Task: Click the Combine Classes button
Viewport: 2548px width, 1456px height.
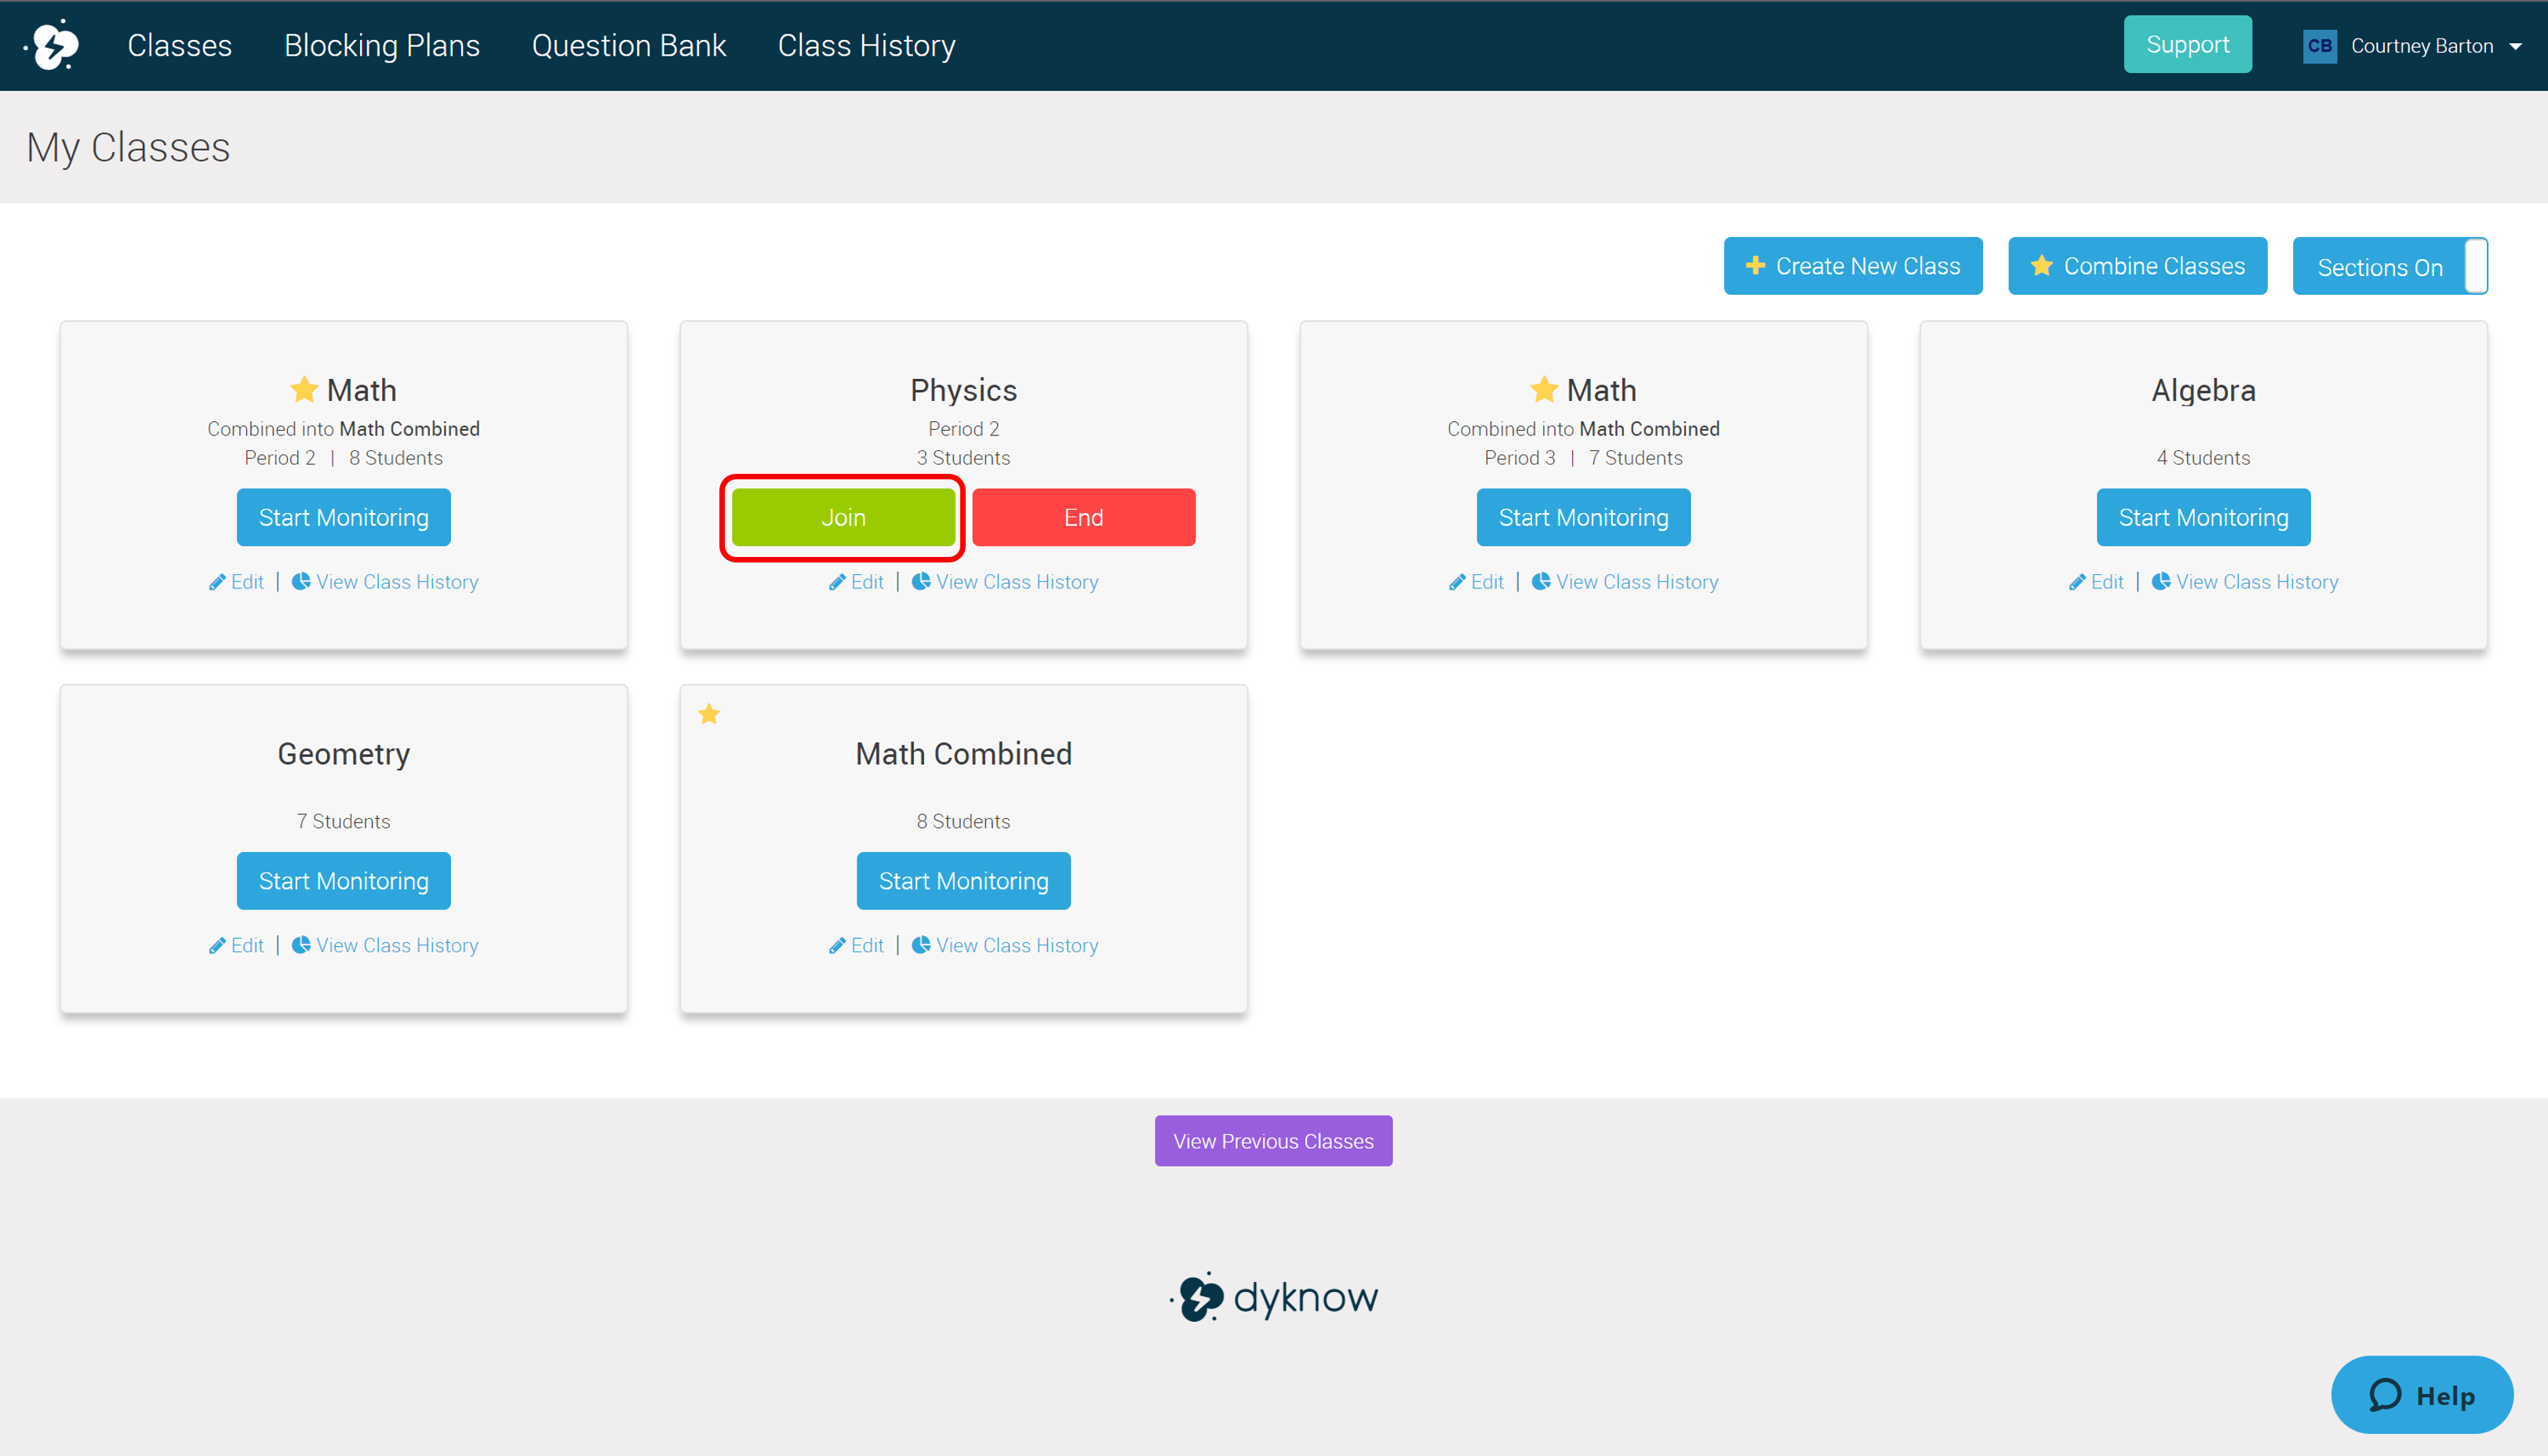Action: tap(2137, 266)
